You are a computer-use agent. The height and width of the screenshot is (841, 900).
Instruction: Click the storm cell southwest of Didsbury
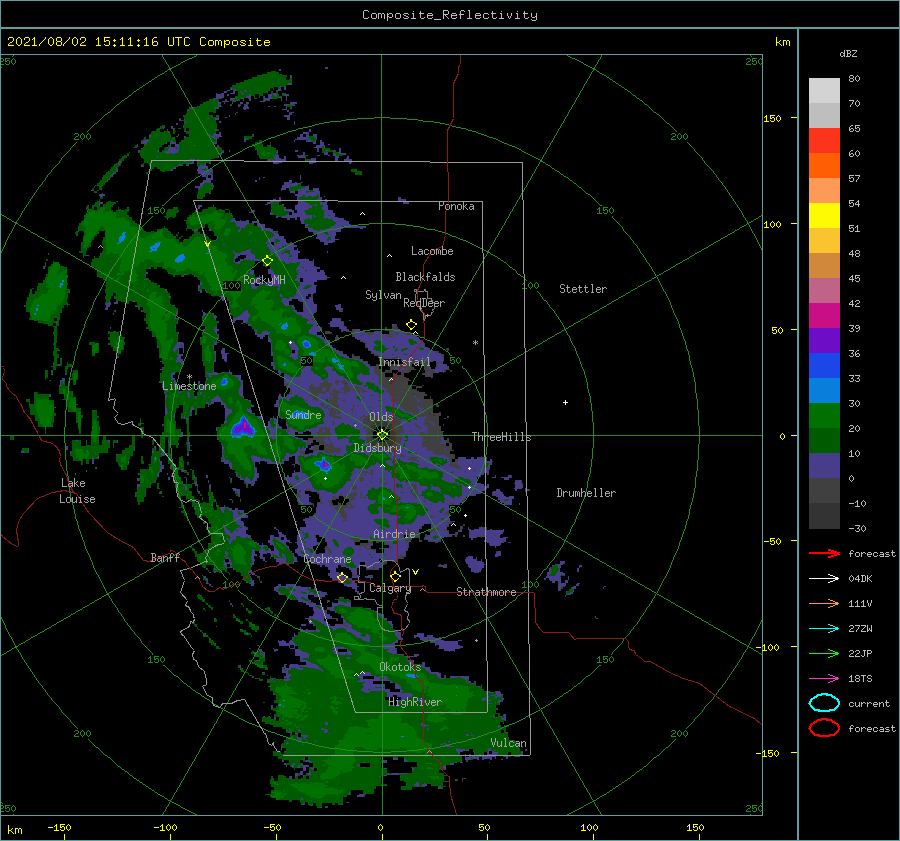(323, 464)
